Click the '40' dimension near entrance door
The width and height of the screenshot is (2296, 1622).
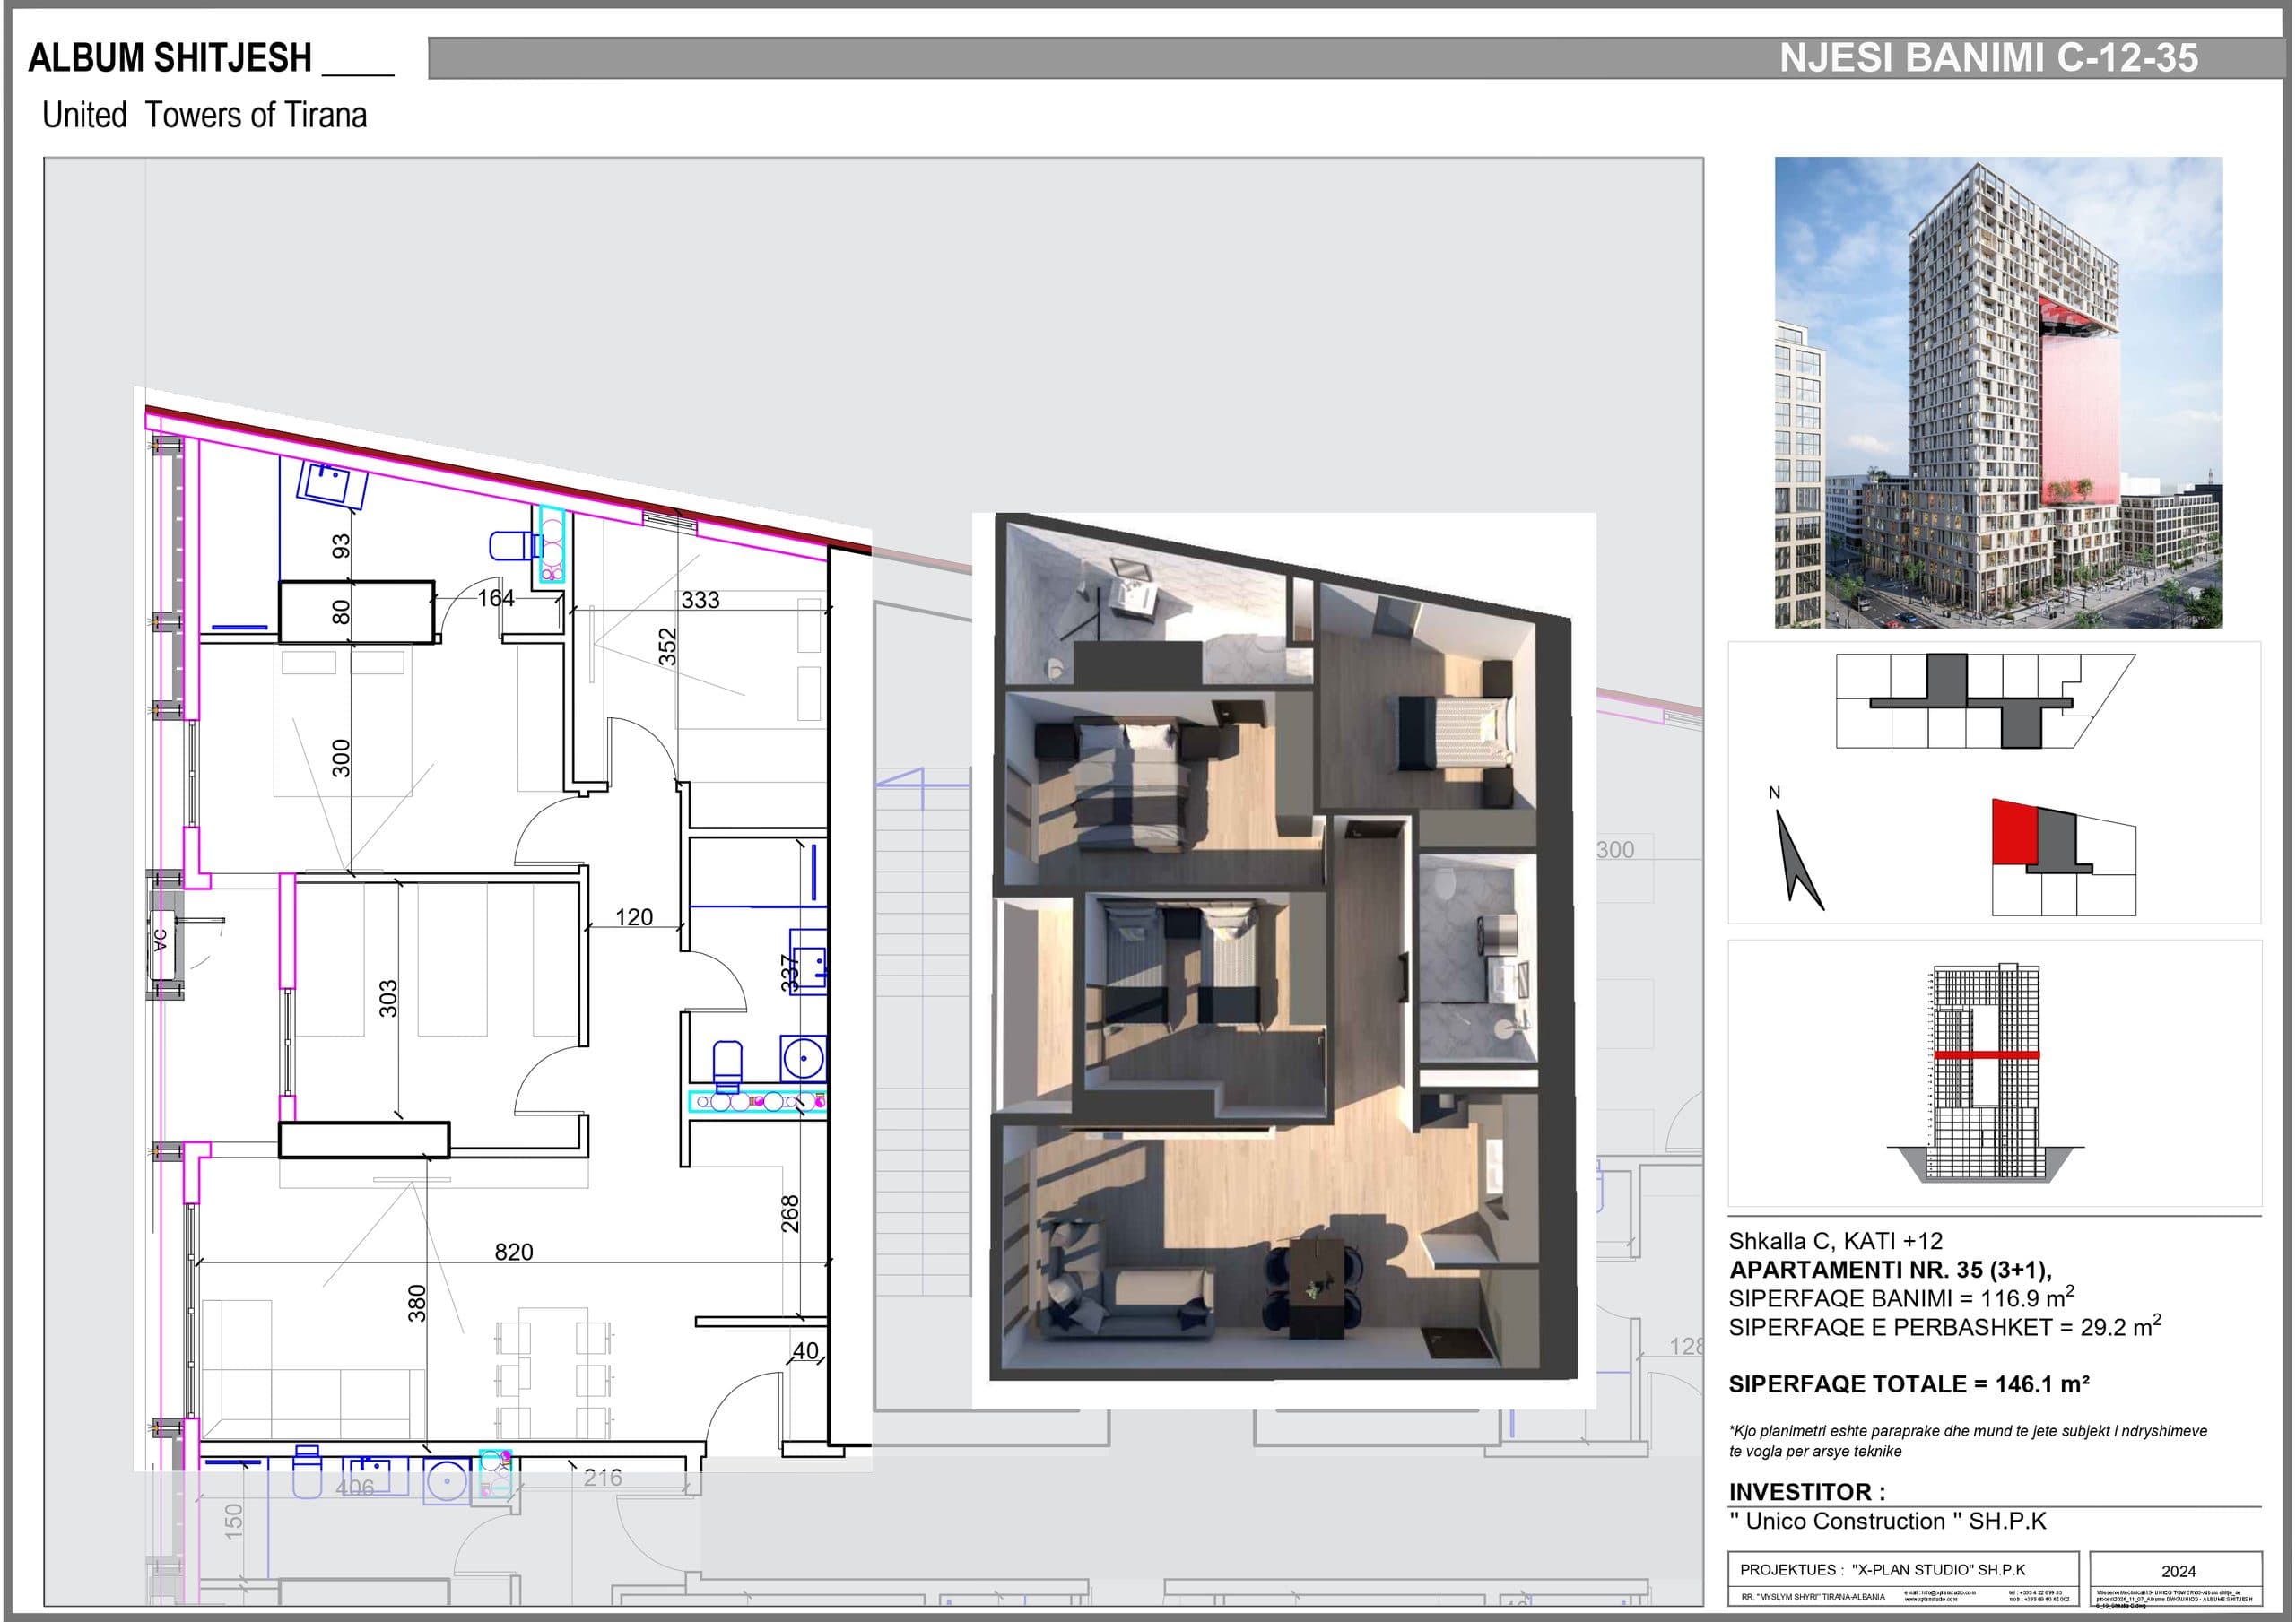806,1351
